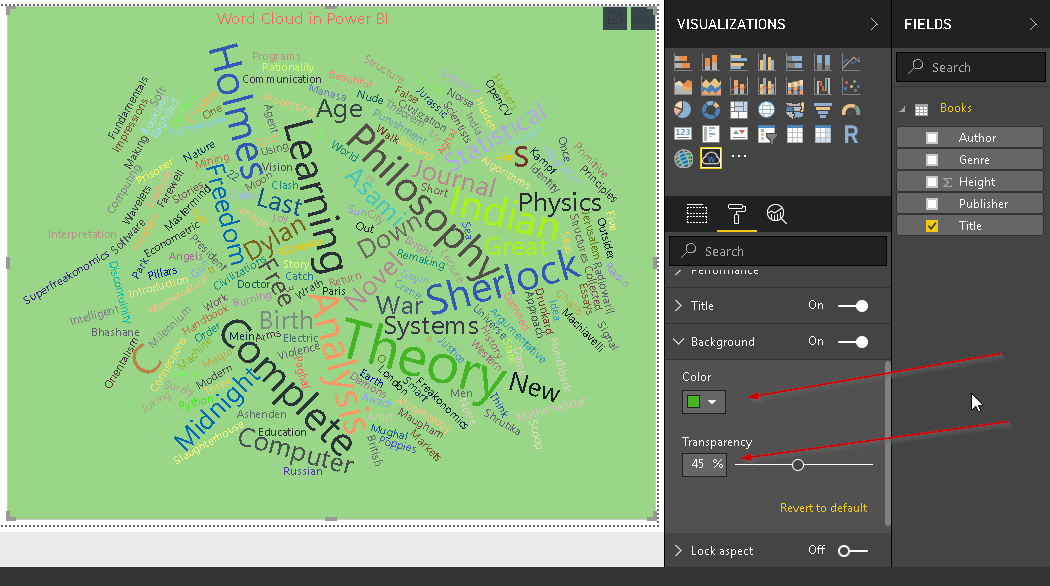
Task: Select the gauge visual
Action: coord(851,110)
